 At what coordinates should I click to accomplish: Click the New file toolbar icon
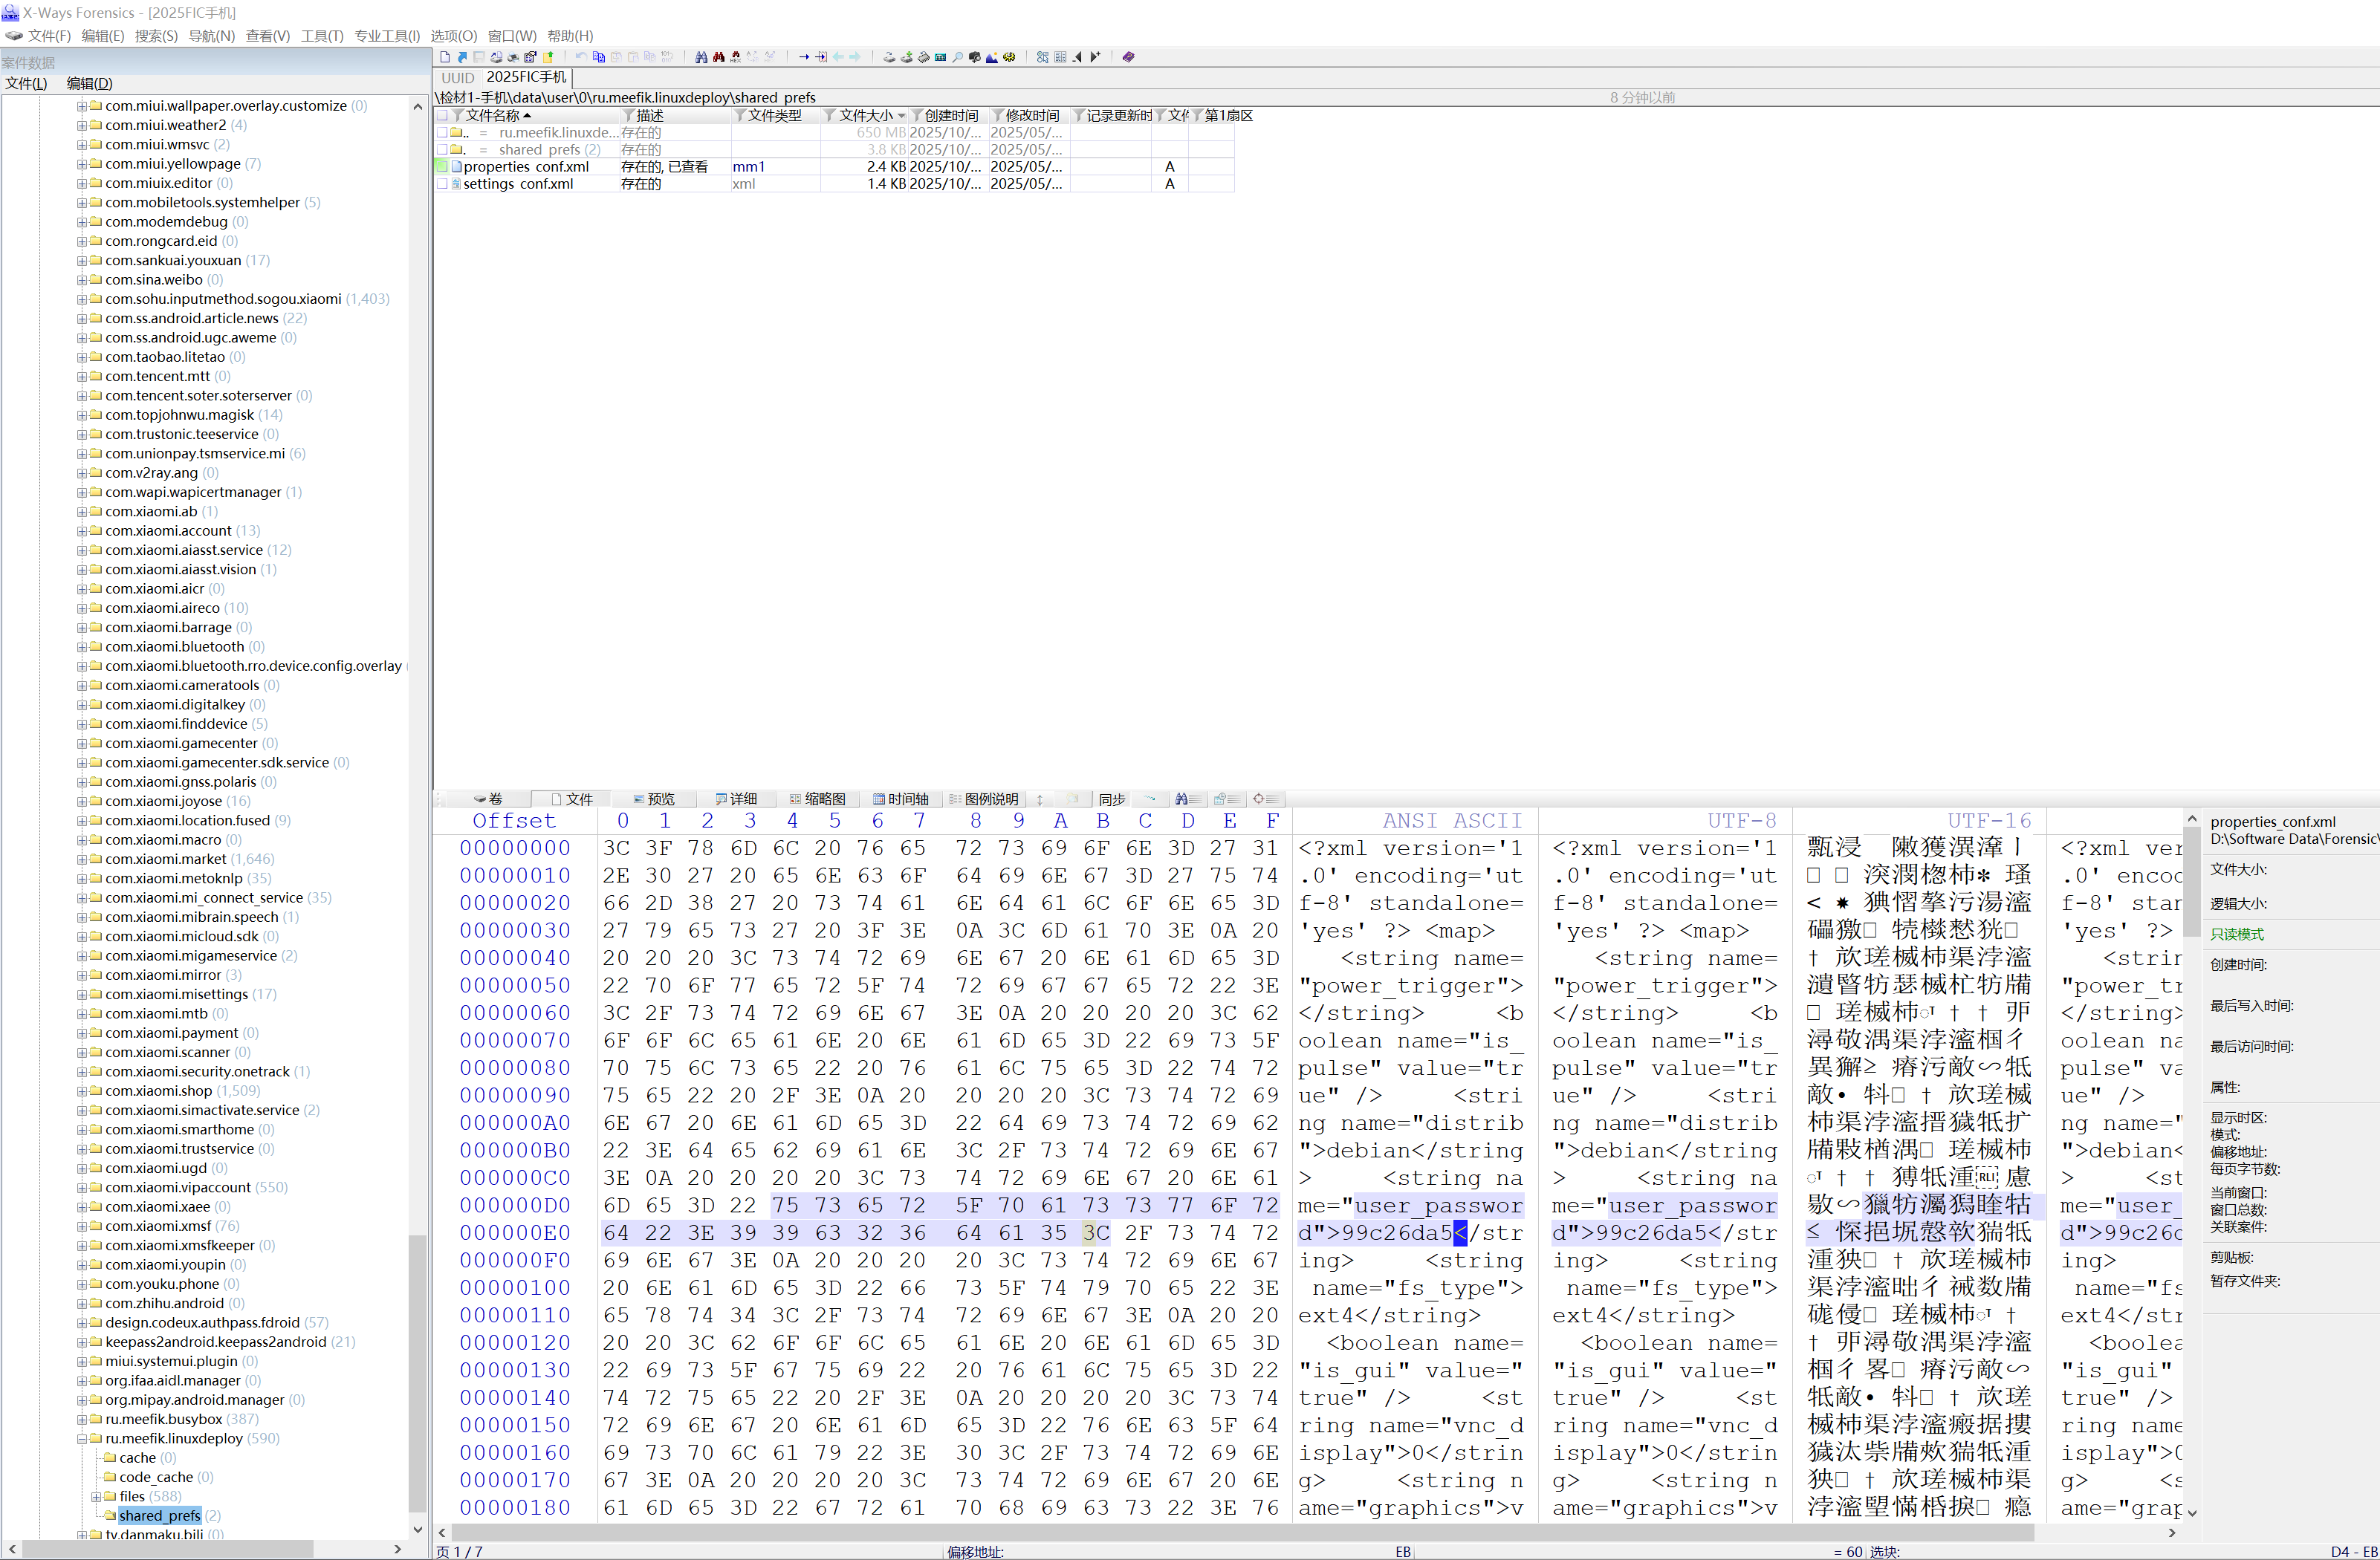[x=445, y=57]
